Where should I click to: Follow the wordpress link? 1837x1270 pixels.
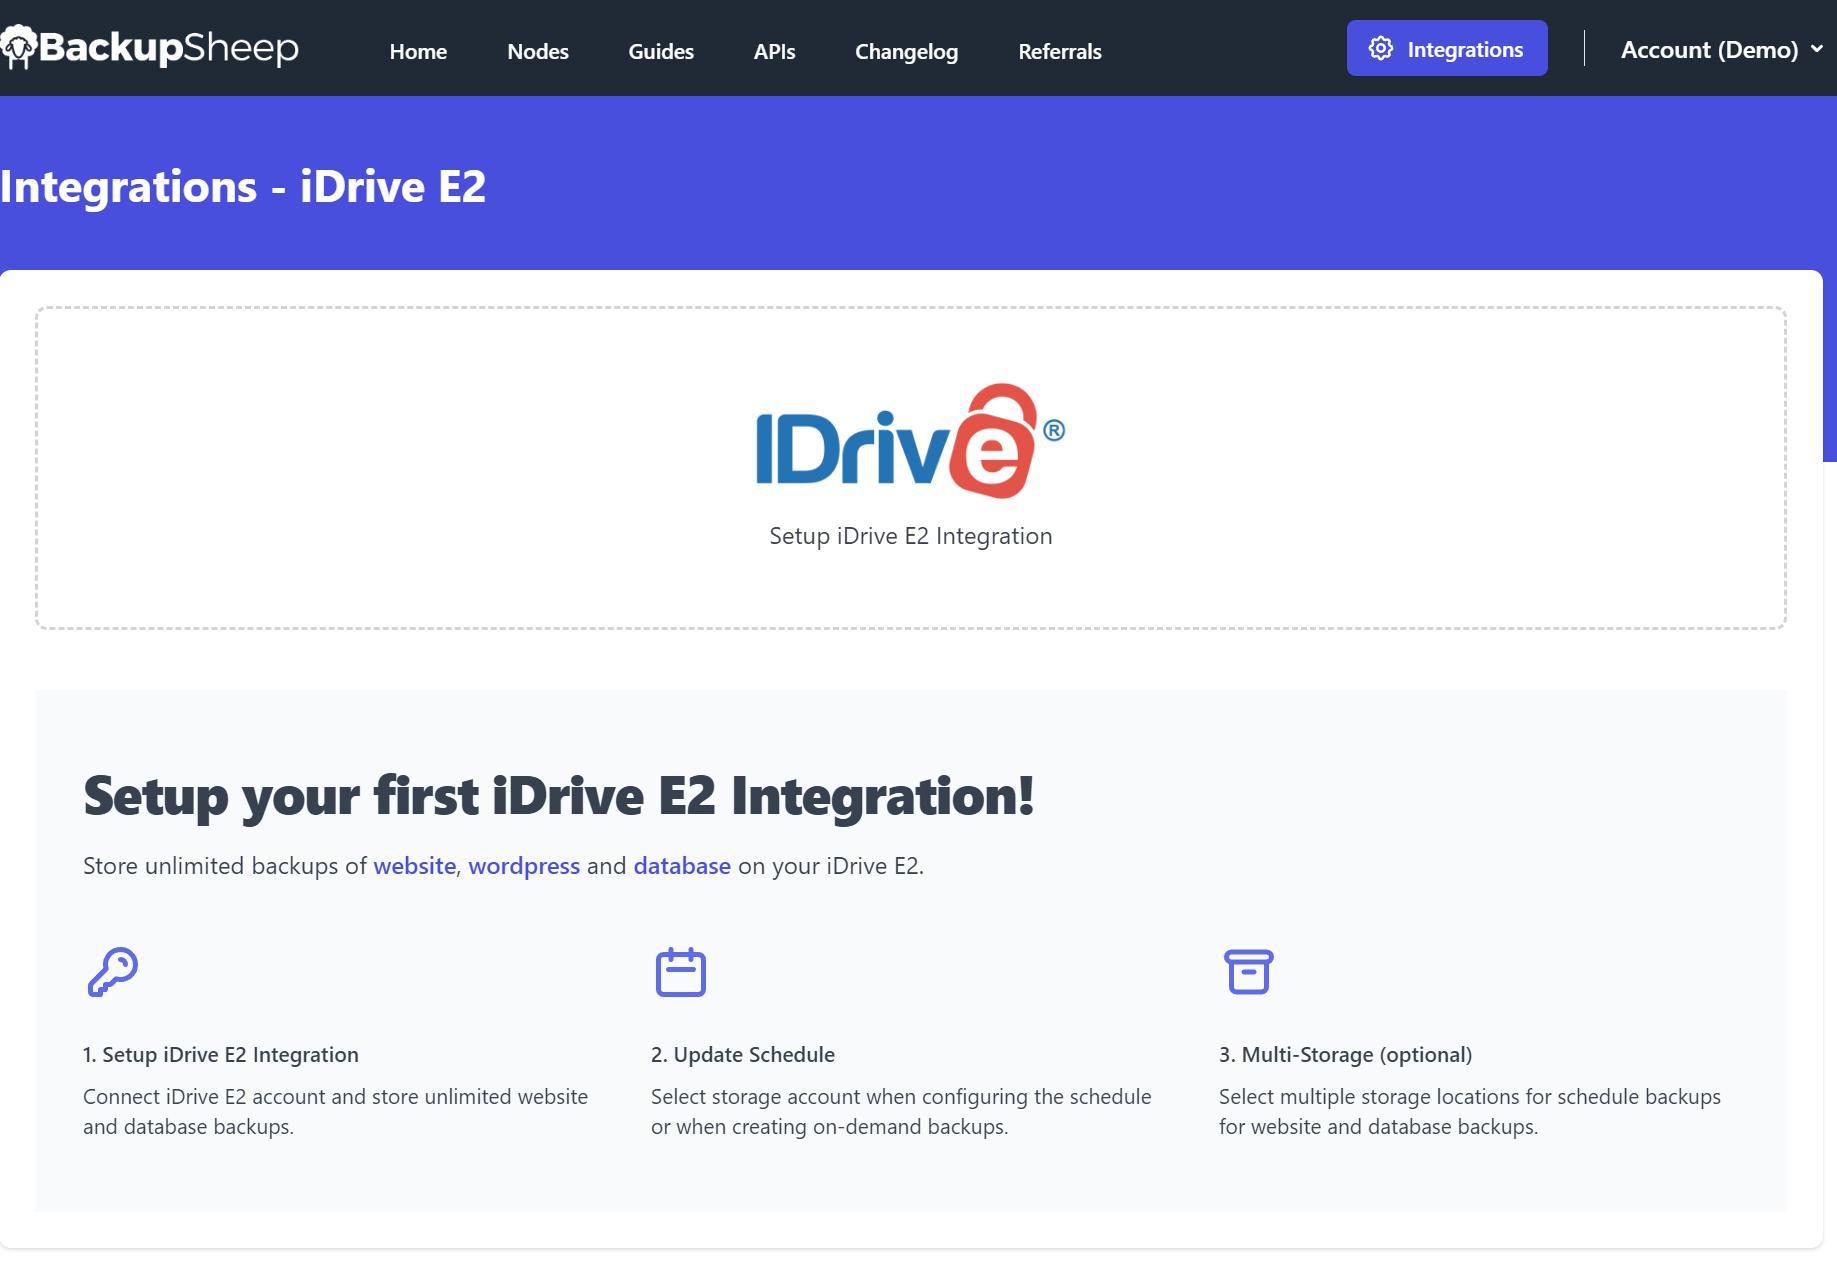[x=524, y=866]
